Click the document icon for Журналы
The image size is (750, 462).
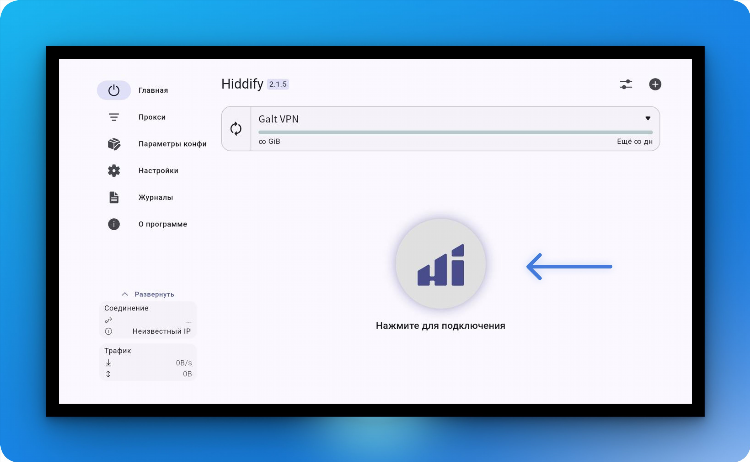click(113, 198)
